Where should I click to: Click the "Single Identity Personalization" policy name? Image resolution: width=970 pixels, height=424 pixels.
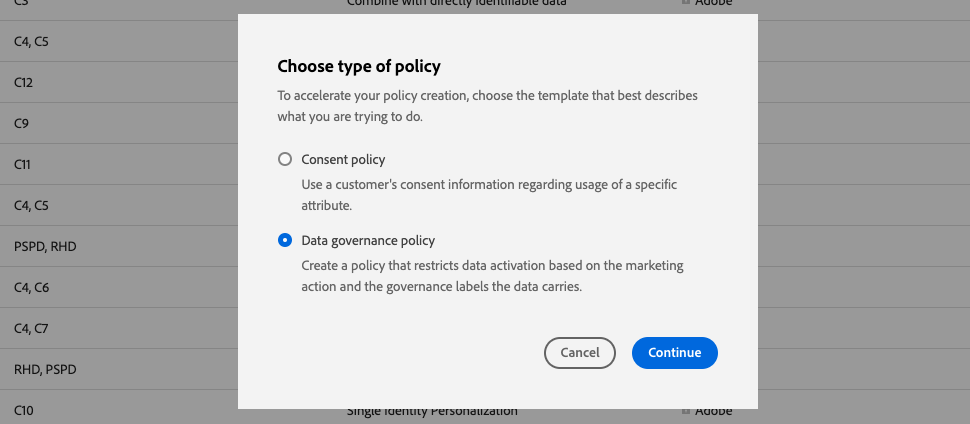point(432,411)
